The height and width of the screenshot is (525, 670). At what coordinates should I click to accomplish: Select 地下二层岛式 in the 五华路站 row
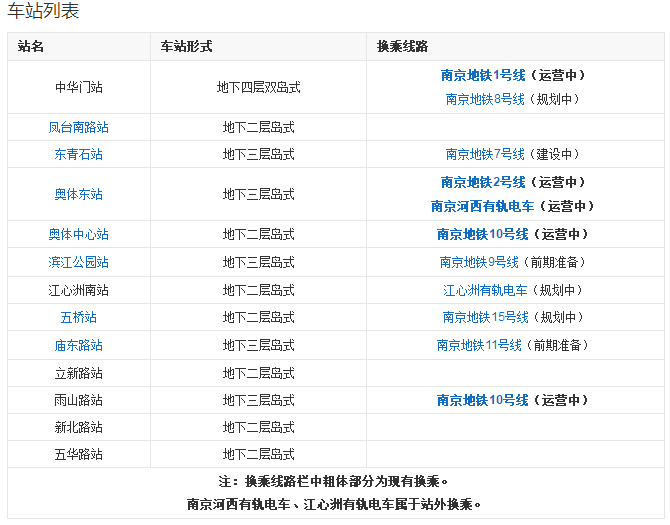click(259, 454)
